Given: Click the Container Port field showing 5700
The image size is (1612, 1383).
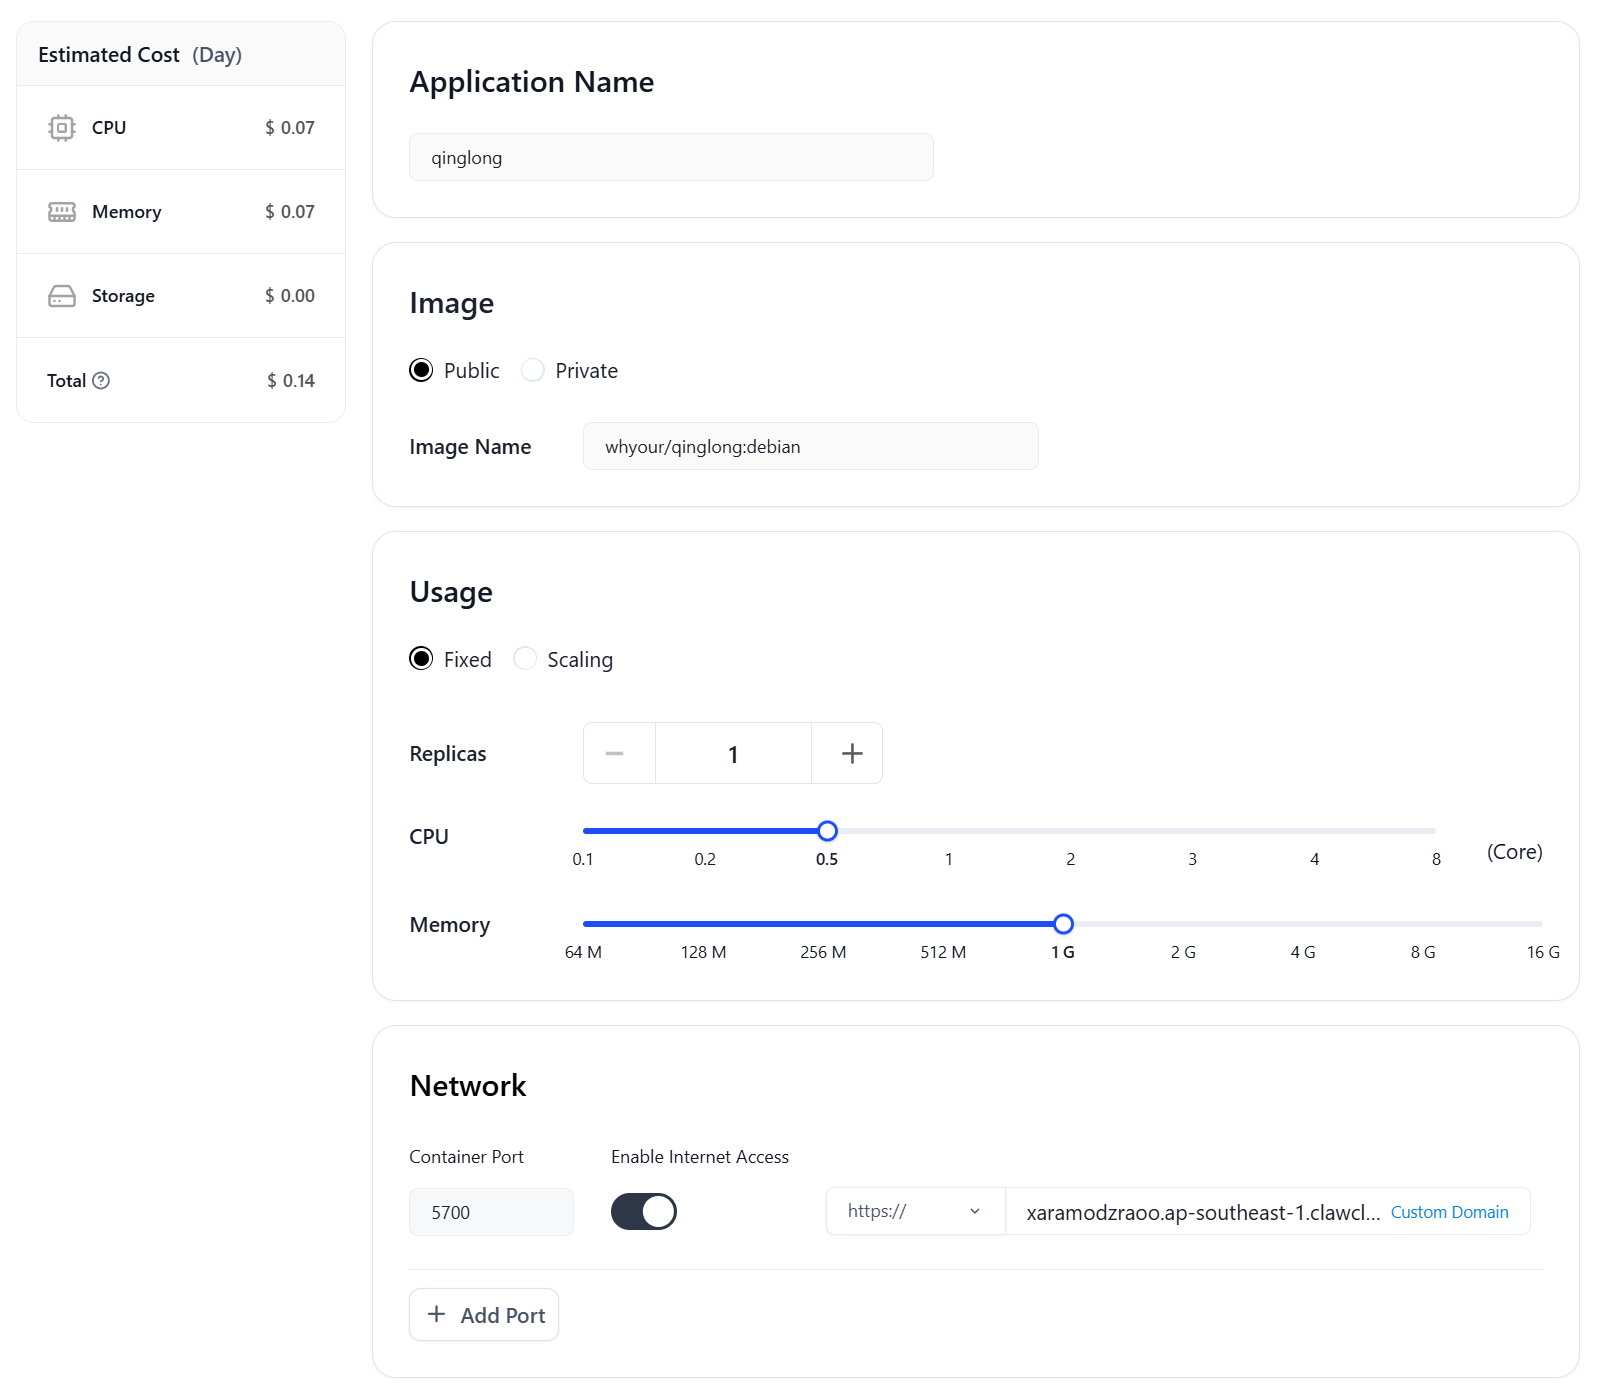Looking at the screenshot, I should pos(491,1212).
